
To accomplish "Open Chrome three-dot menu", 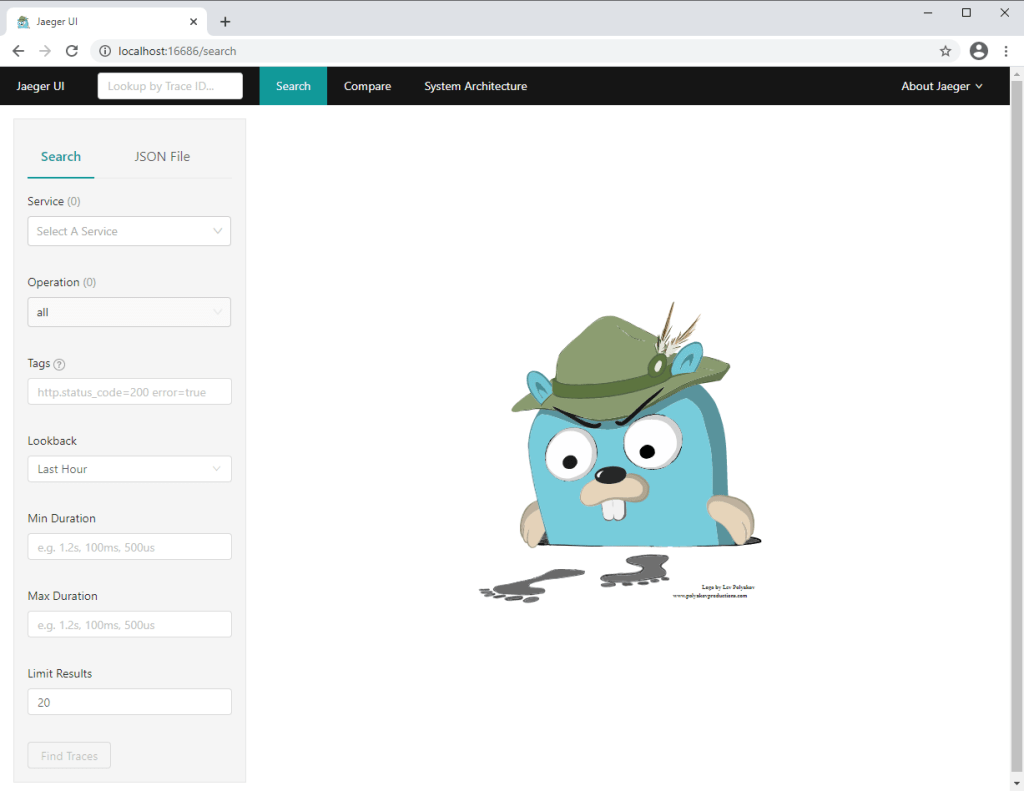I will [x=1006, y=51].
